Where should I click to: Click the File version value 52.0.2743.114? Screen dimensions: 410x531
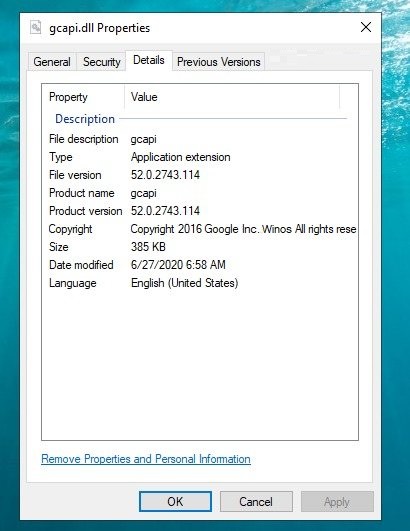pos(165,175)
